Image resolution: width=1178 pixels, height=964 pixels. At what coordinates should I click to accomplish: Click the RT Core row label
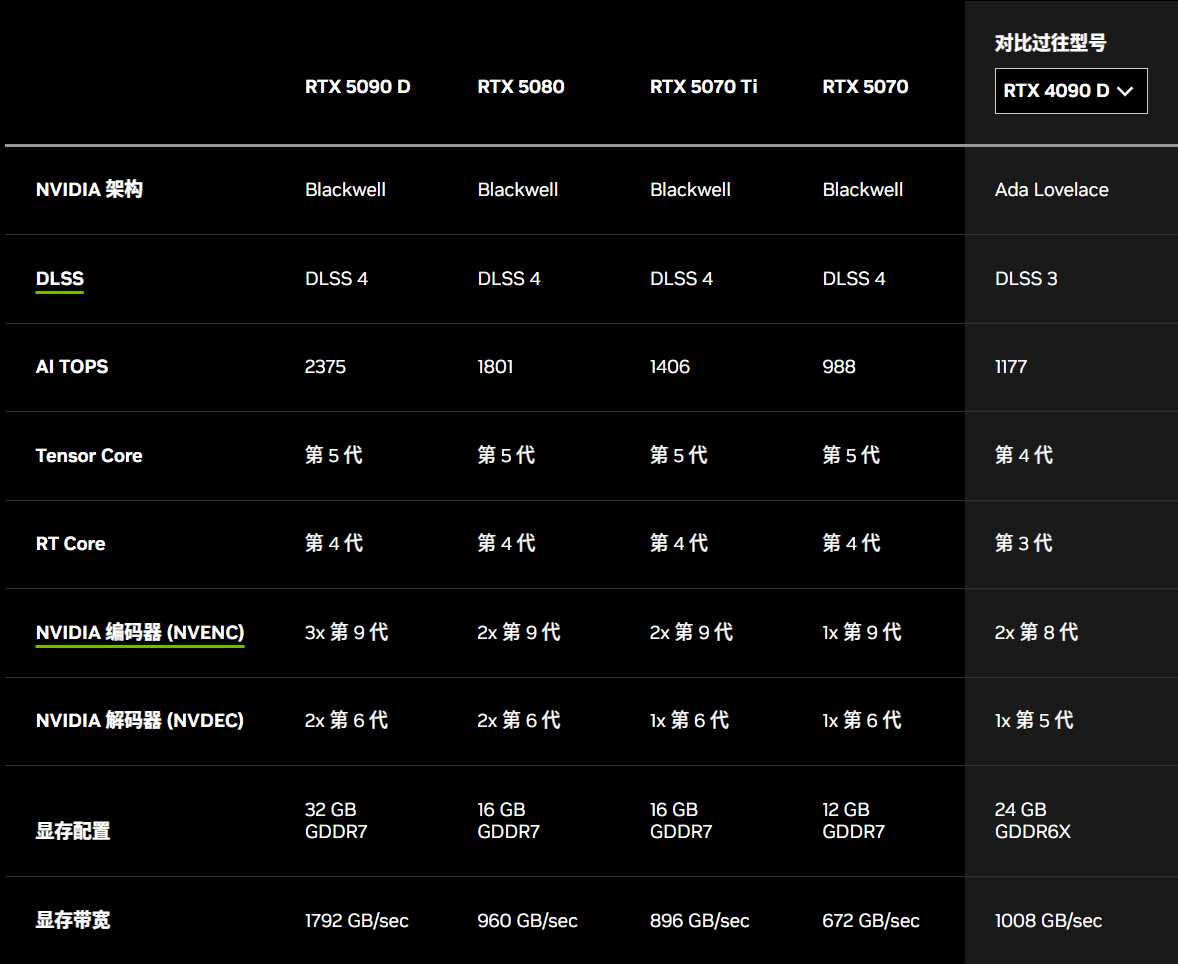70,544
